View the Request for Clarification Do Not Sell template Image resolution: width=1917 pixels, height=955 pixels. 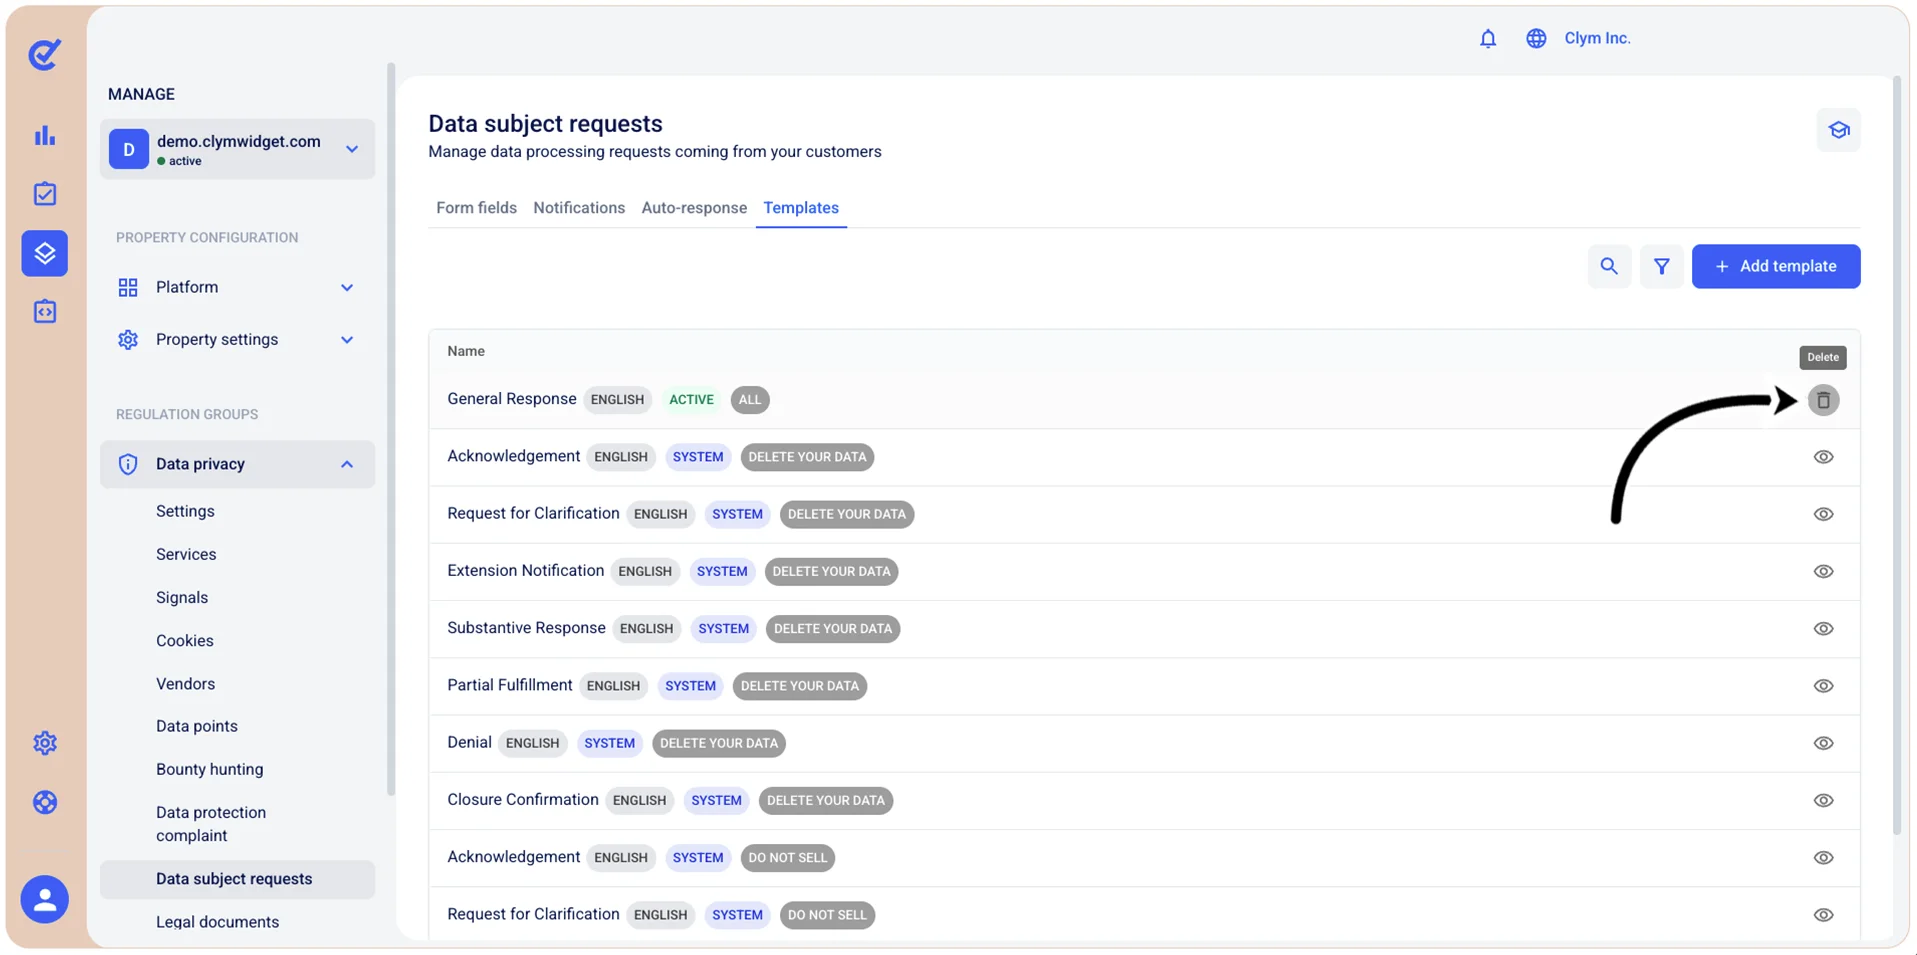pos(1823,915)
